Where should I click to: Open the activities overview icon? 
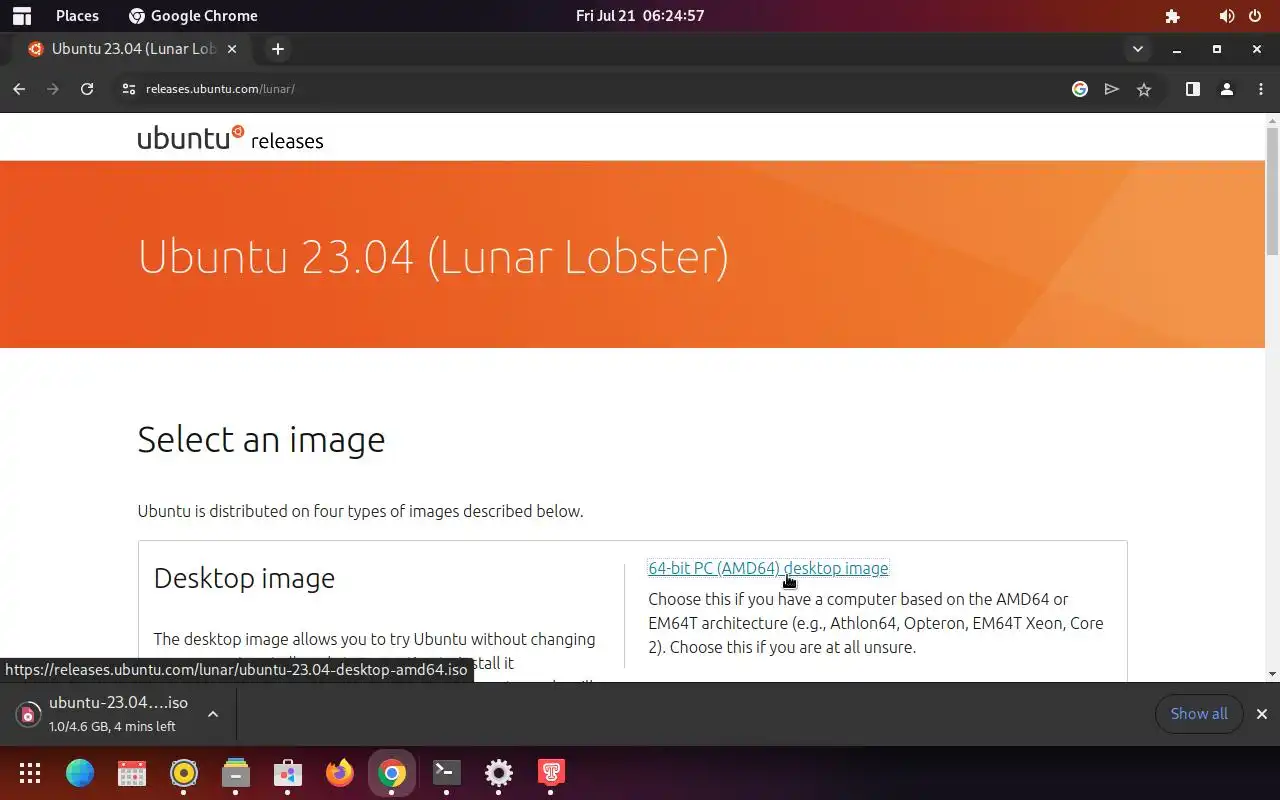[22, 16]
